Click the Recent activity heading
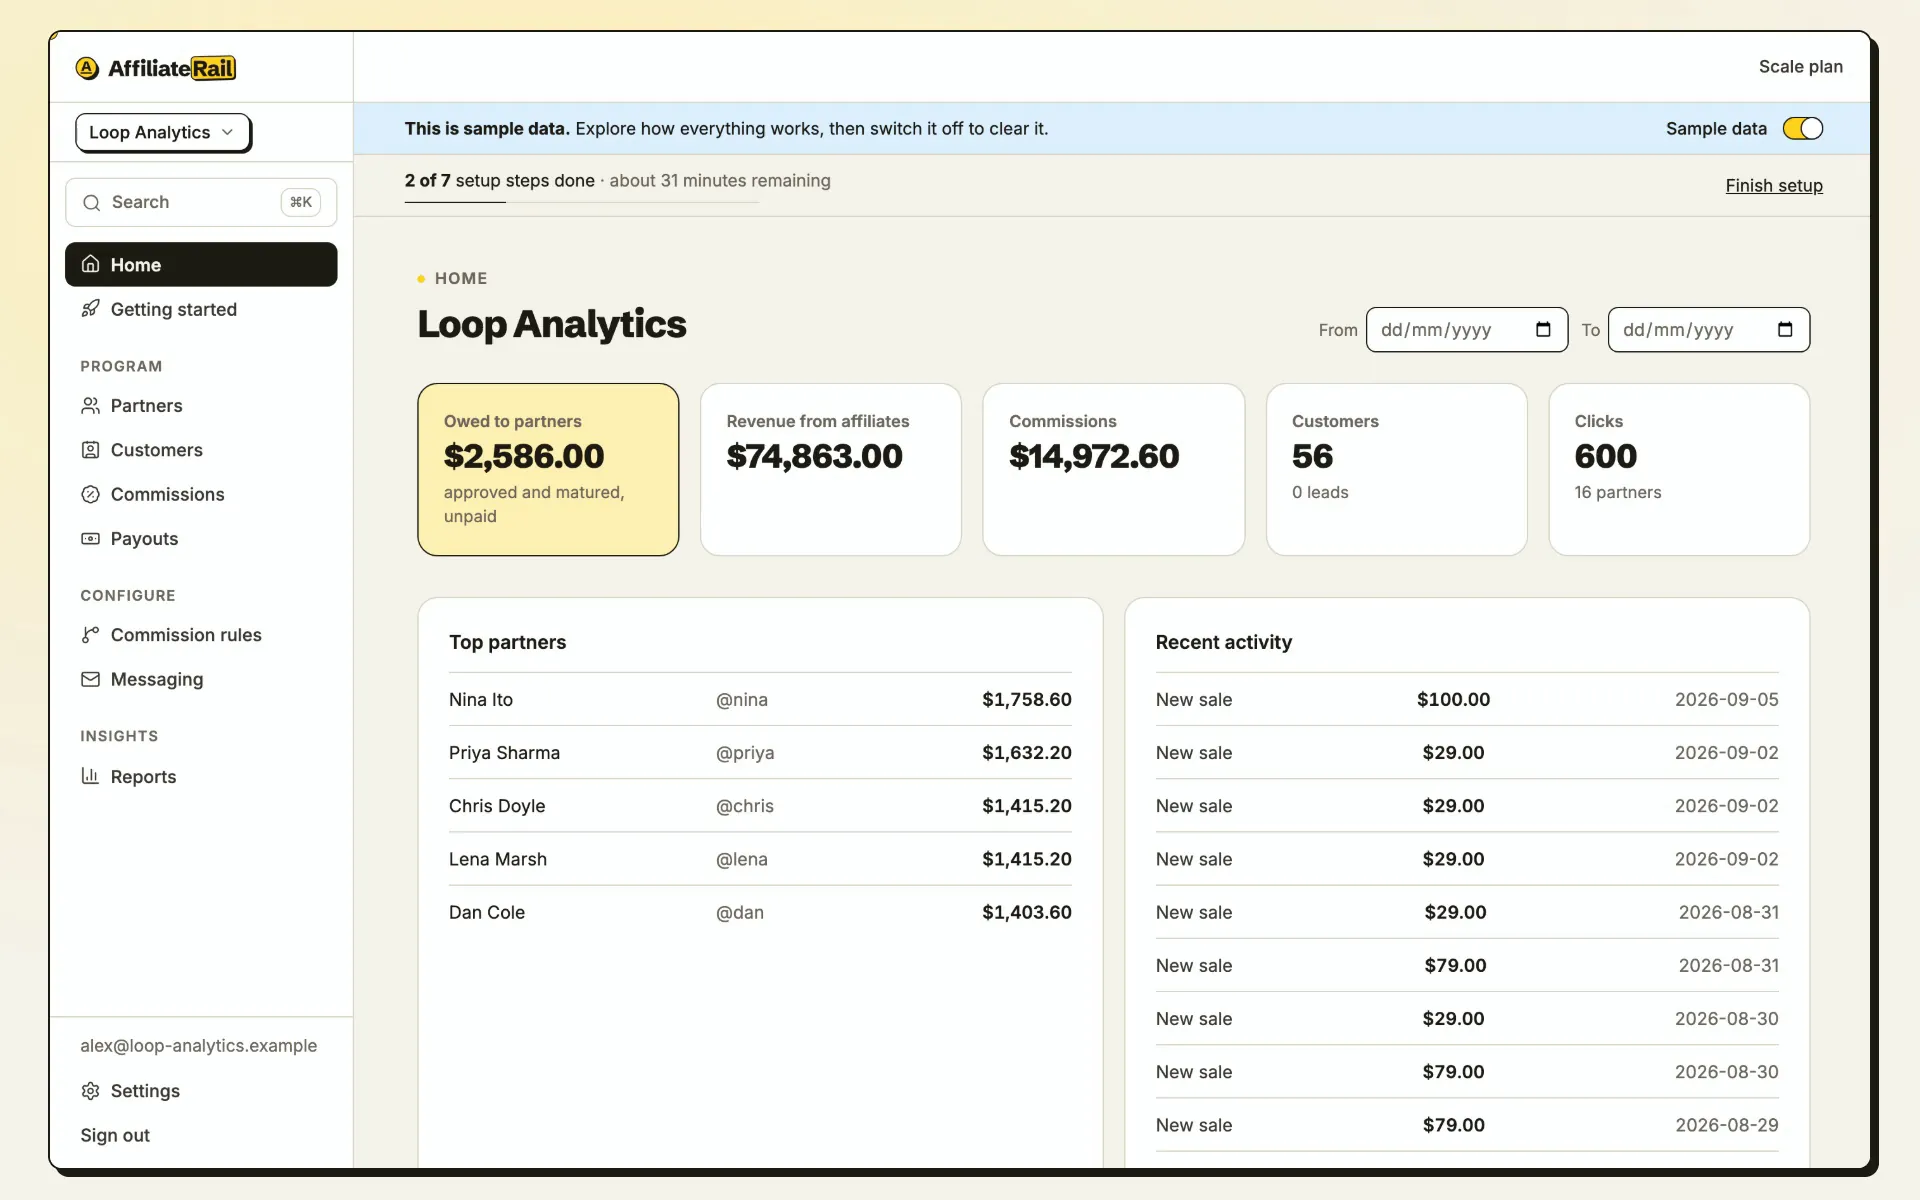Image resolution: width=1920 pixels, height=1200 pixels. point(1223,642)
